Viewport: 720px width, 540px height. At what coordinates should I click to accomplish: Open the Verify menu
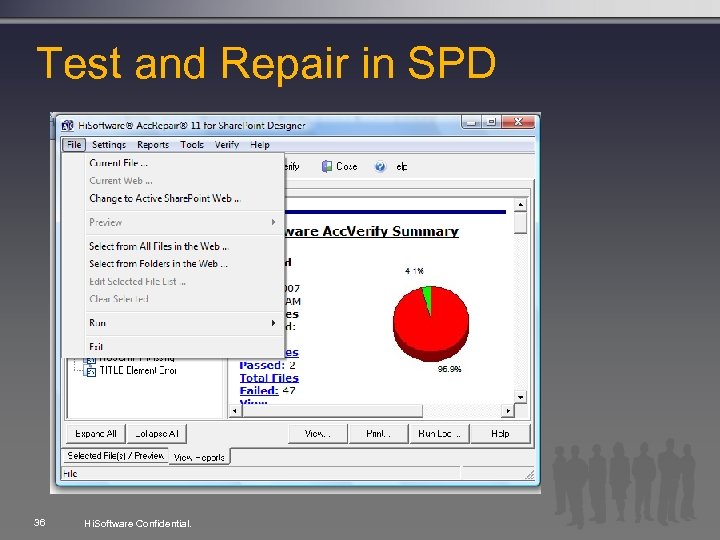coord(227,145)
